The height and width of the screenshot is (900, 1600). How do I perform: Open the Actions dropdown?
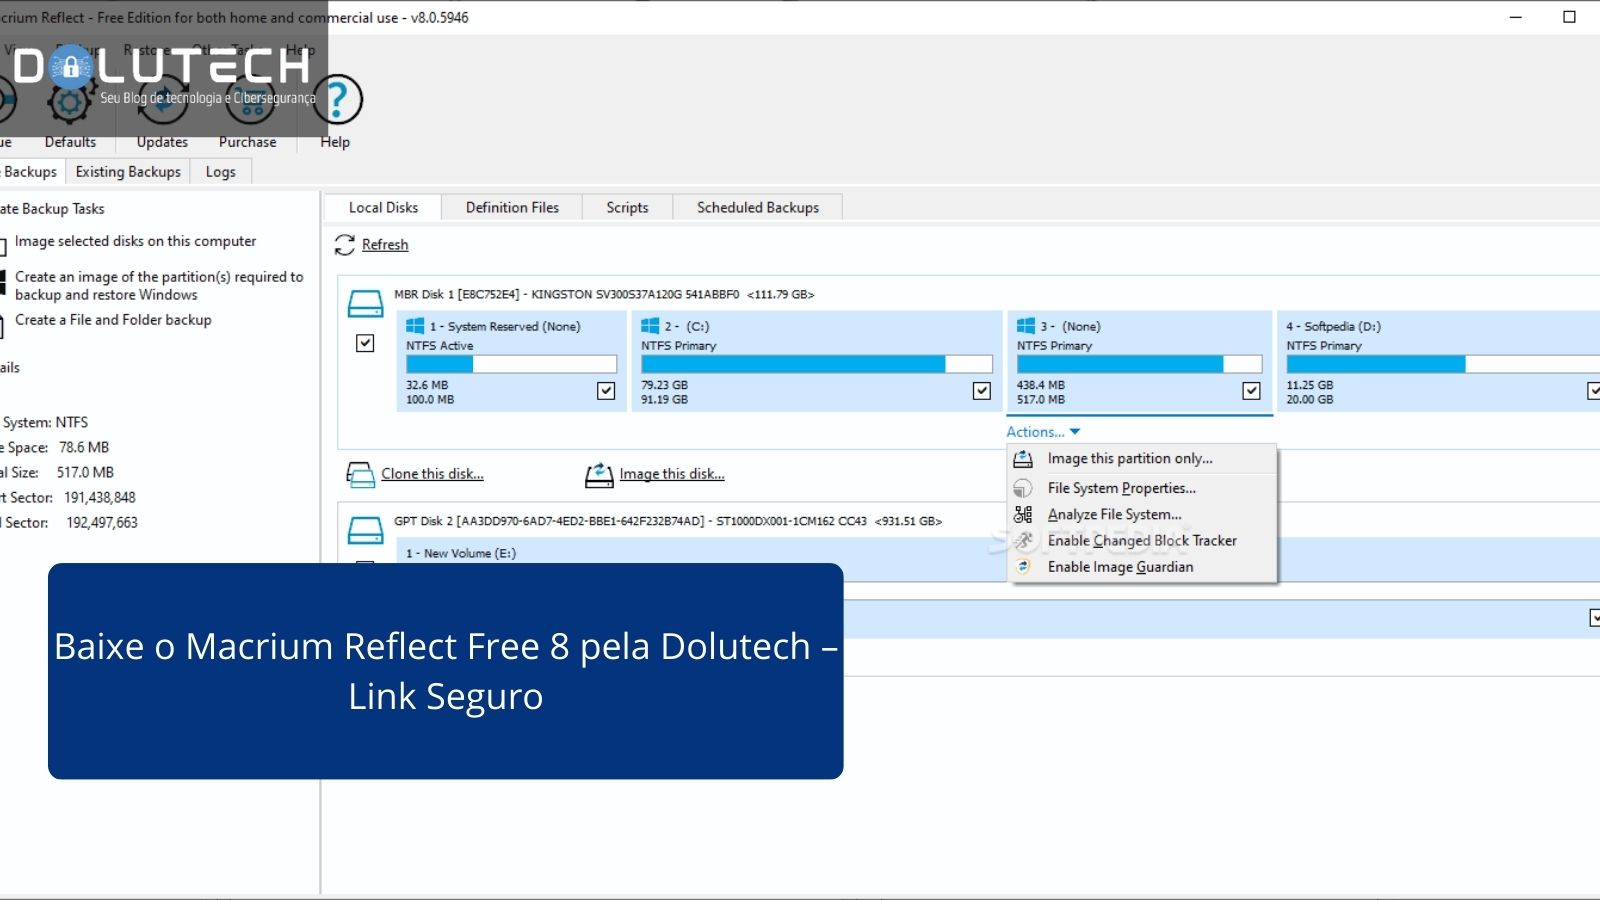pos(1043,432)
